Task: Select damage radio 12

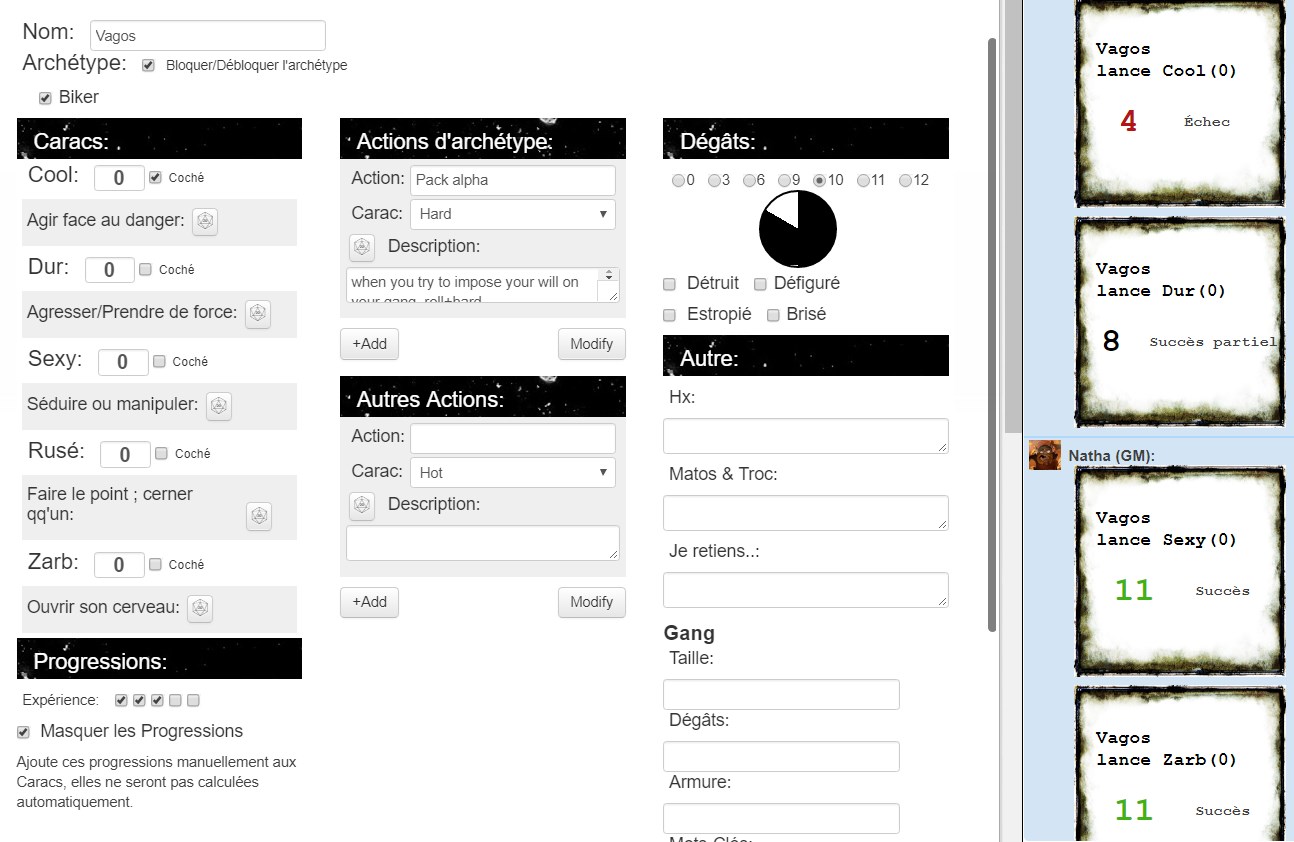Action: click(905, 181)
